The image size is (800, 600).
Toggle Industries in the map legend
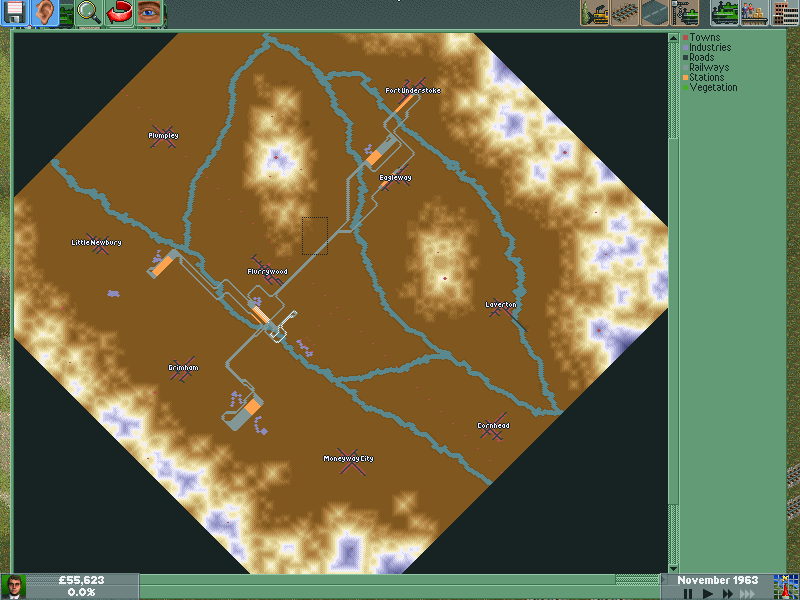click(707, 47)
